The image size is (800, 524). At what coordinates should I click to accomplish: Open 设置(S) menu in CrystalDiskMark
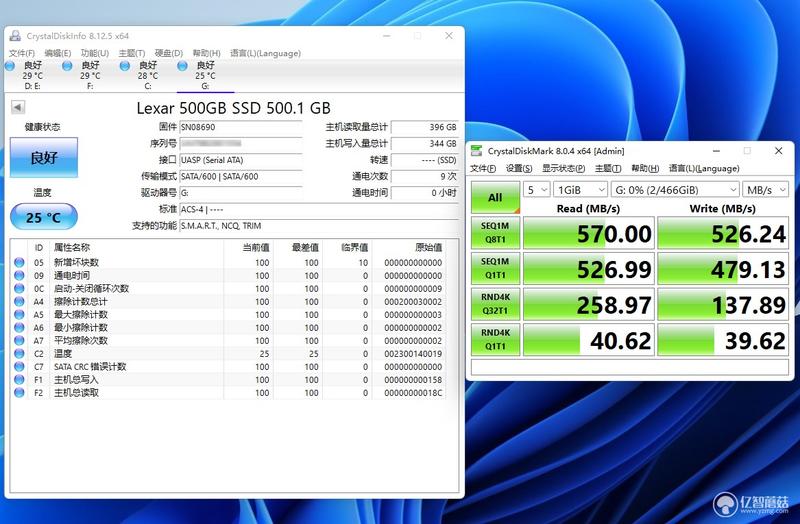(519, 168)
